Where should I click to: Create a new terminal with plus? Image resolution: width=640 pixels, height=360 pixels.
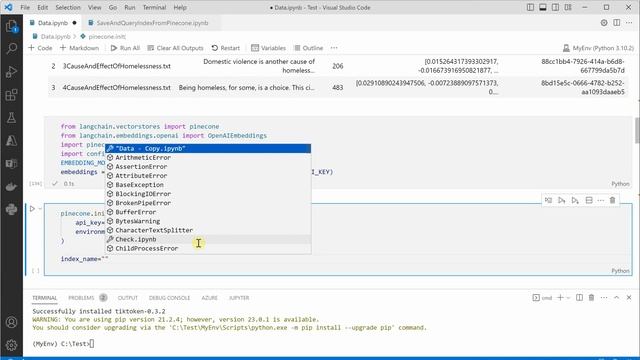[560, 298]
